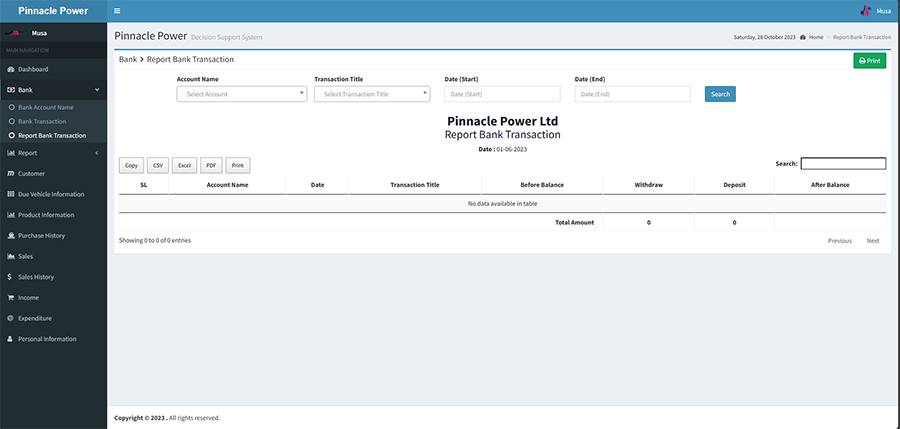Expand the Report submenu arrow
The height and width of the screenshot is (429, 900).
(x=97, y=153)
